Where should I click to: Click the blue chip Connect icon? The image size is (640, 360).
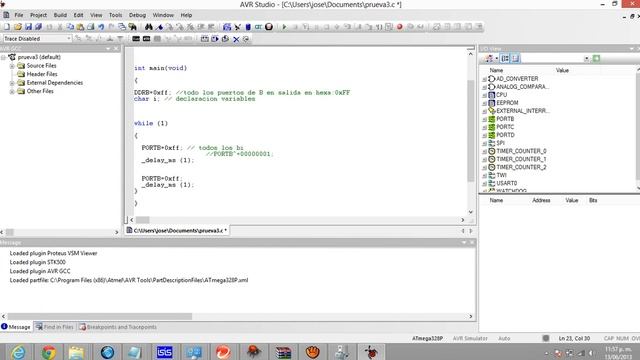coord(248,27)
